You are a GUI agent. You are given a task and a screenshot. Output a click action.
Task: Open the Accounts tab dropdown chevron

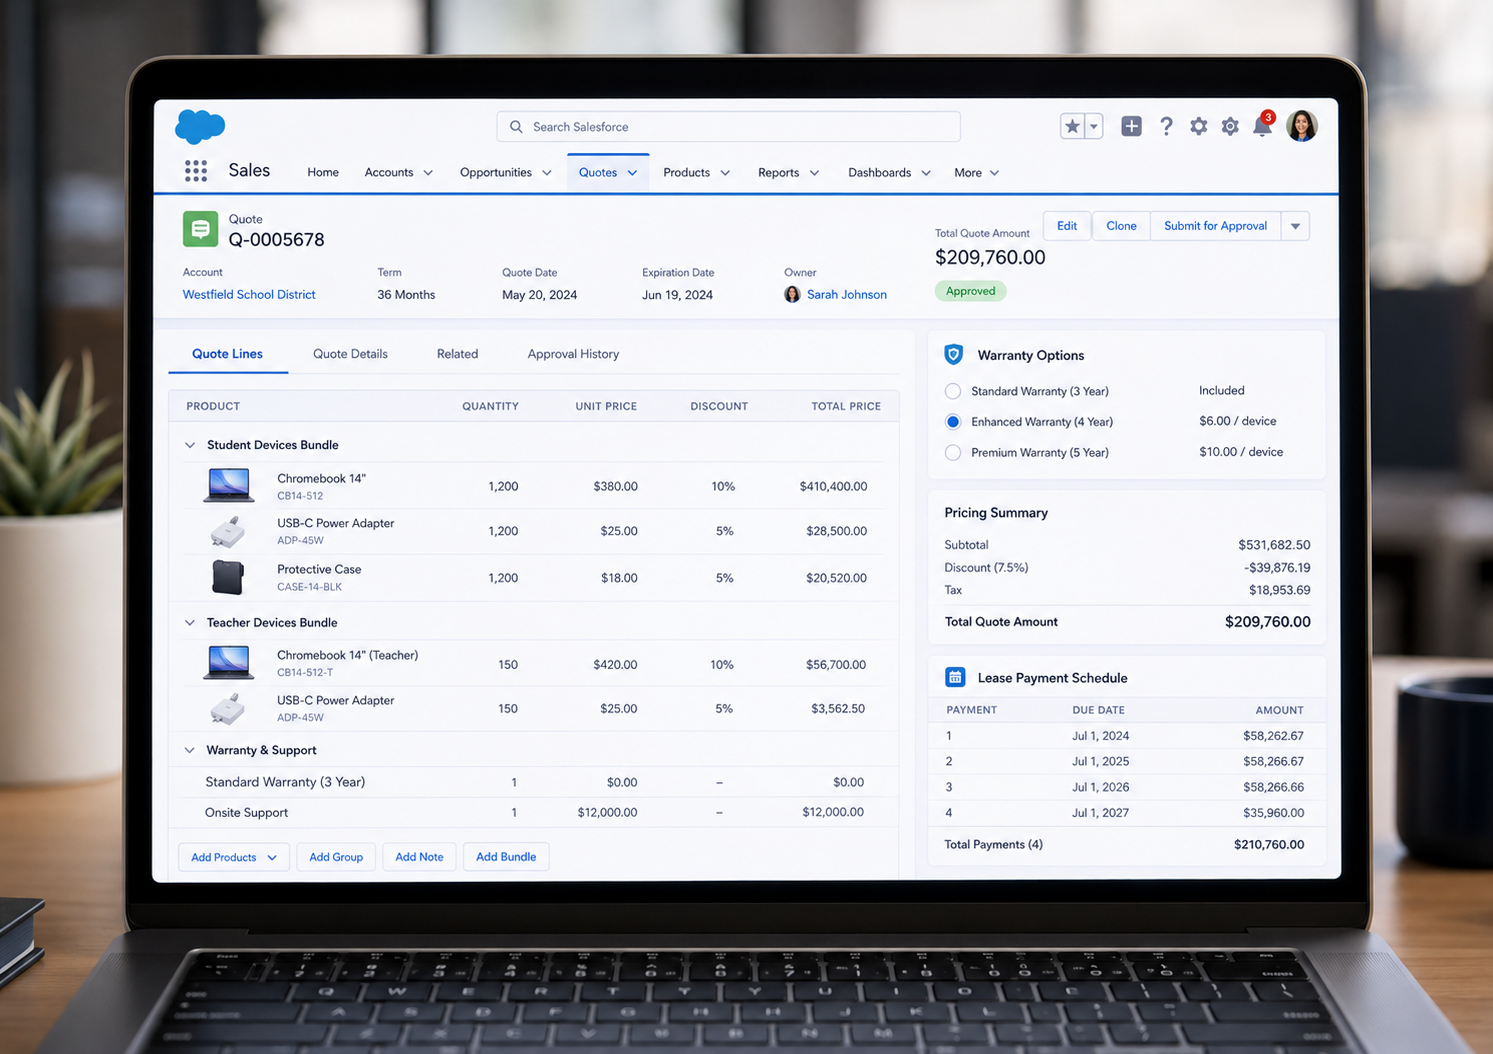tap(428, 173)
